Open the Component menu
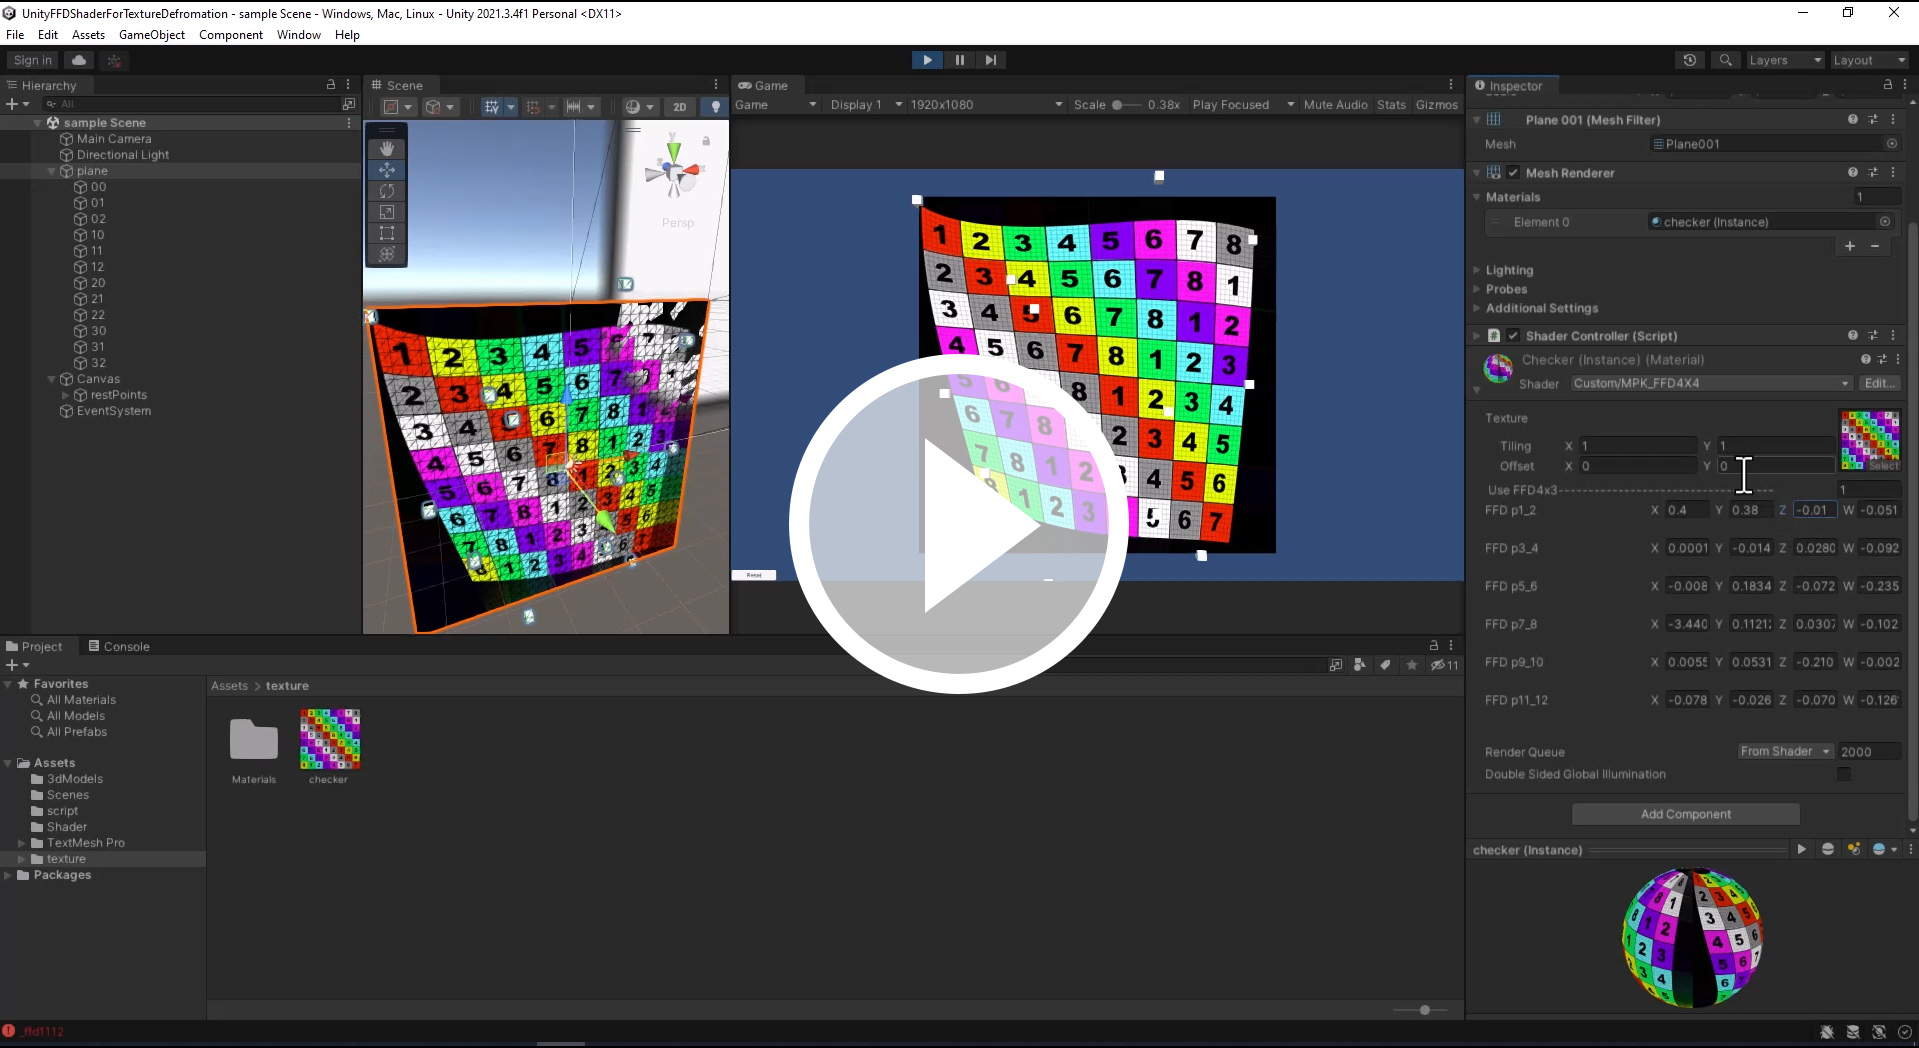Image resolution: width=1919 pixels, height=1048 pixels. pos(231,34)
